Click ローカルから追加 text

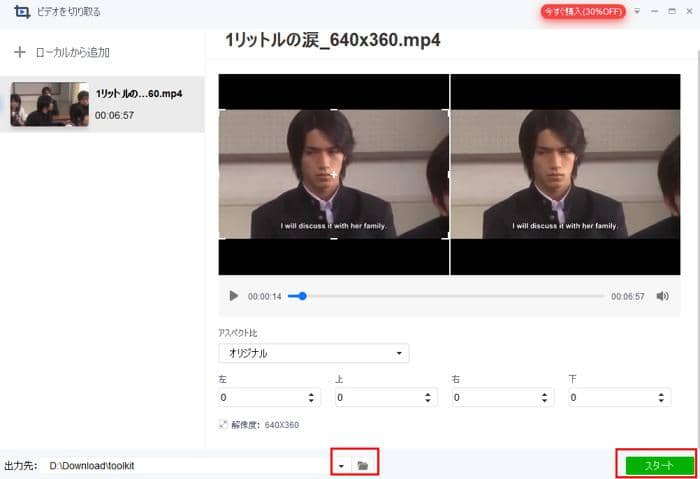point(73,52)
